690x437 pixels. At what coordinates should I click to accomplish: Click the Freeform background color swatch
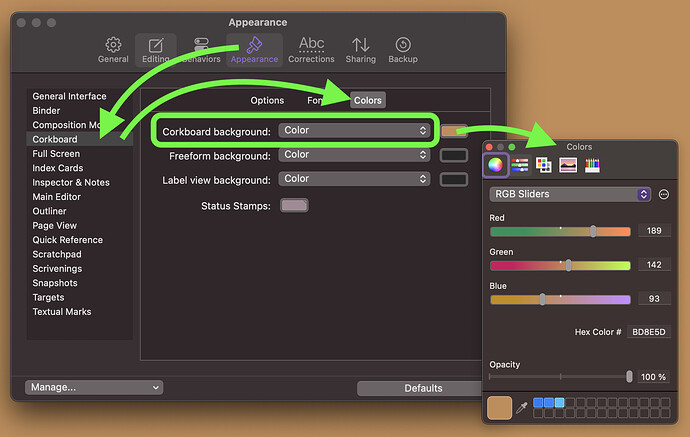tap(454, 155)
